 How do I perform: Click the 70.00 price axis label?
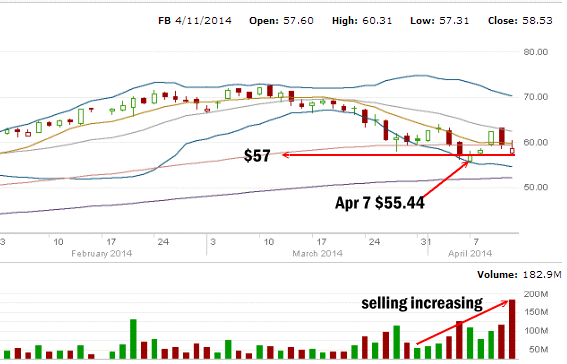tap(536, 97)
